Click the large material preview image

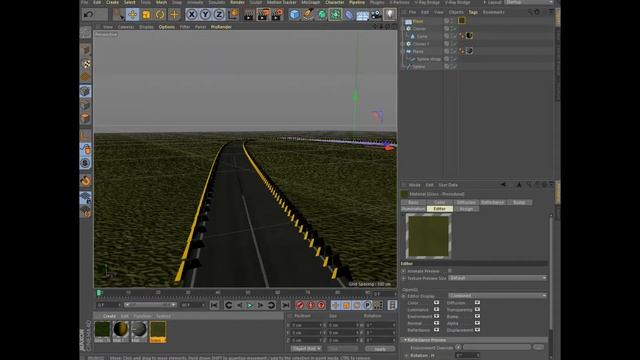429,236
